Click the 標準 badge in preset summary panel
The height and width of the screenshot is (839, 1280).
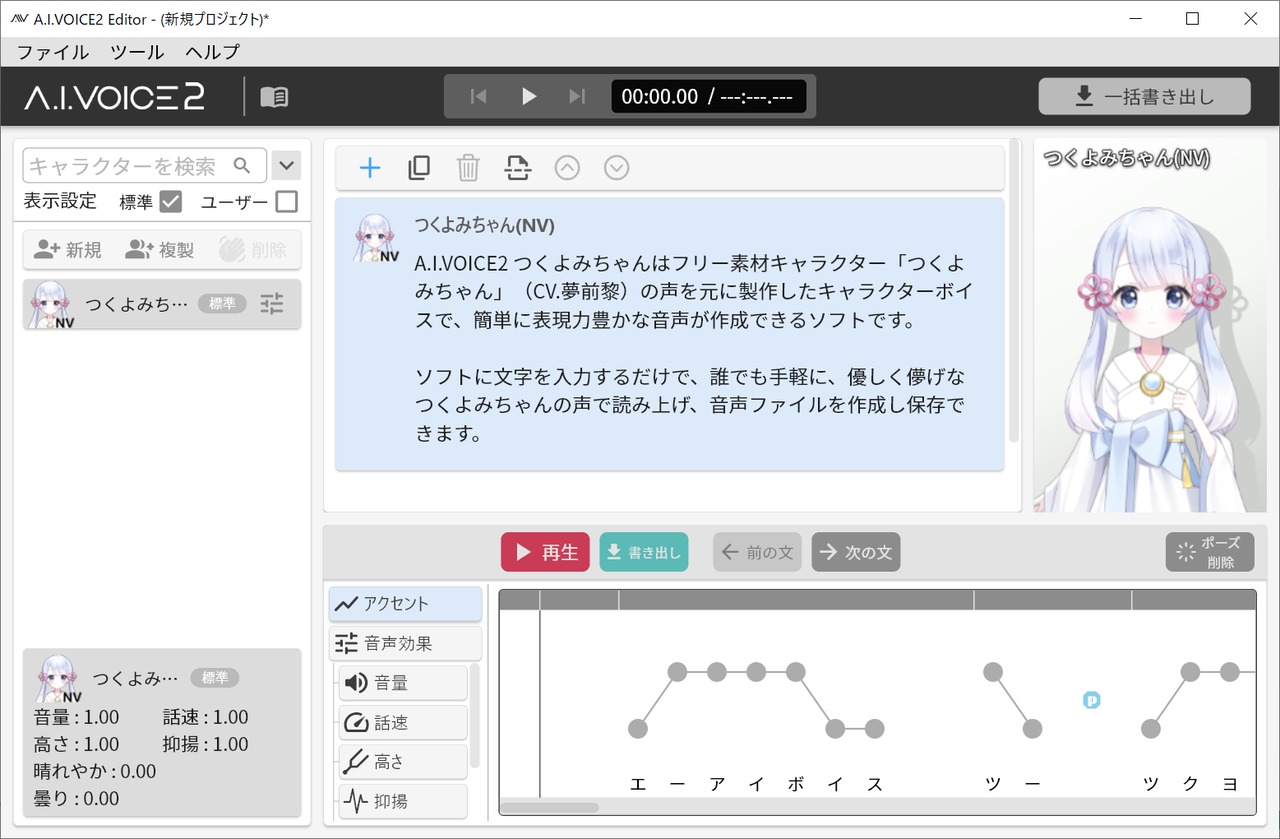215,678
